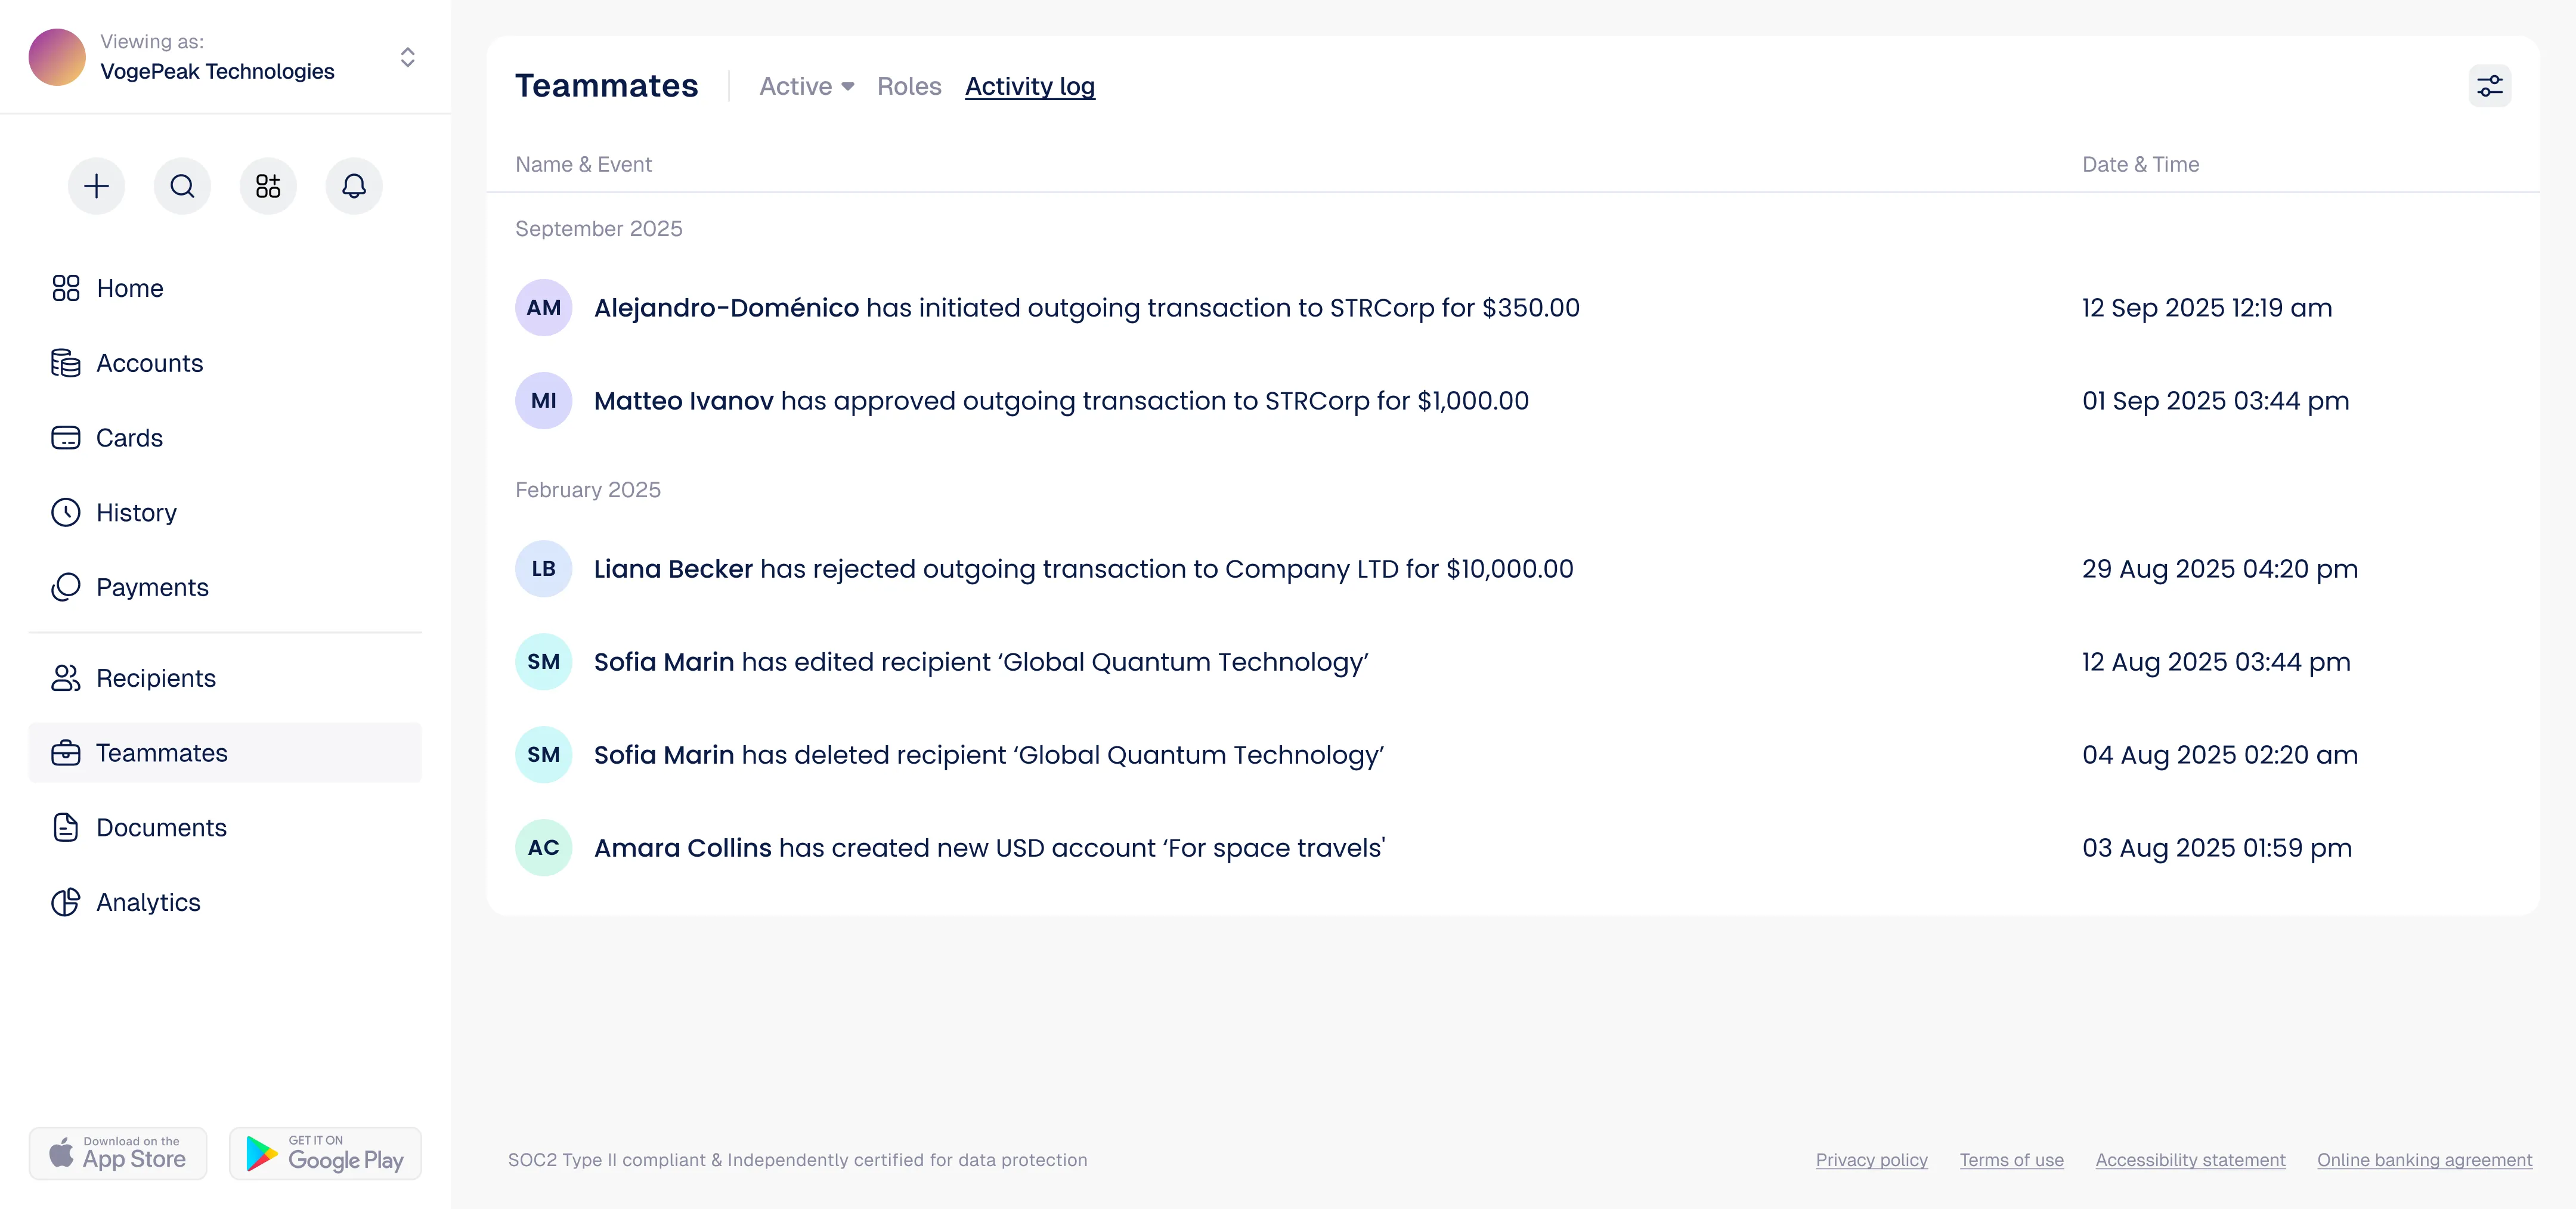Click the add-widgets grid icon

268,186
